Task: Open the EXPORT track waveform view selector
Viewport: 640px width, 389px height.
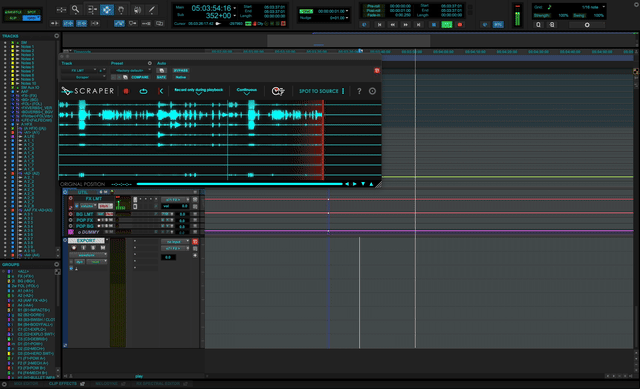Action: (x=88, y=255)
